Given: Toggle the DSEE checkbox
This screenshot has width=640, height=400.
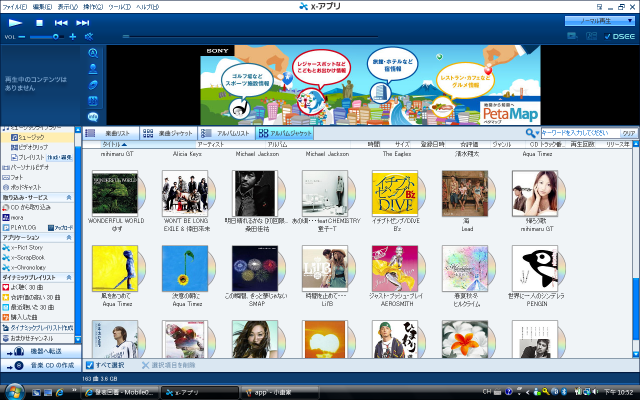Looking at the screenshot, I should coord(607,36).
